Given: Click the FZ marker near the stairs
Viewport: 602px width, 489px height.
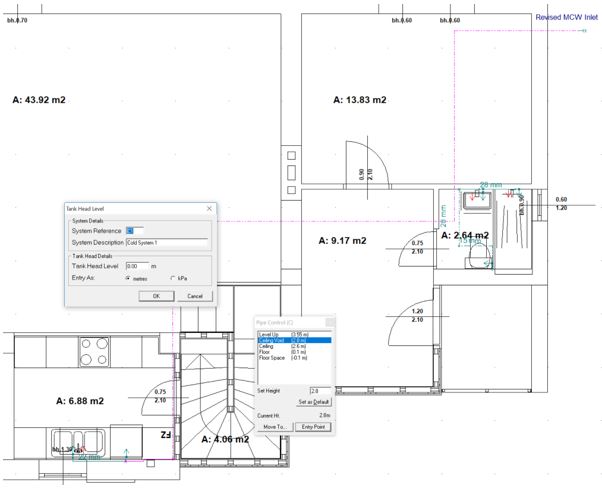Looking at the screenshot, I should [x=165, y=435].
